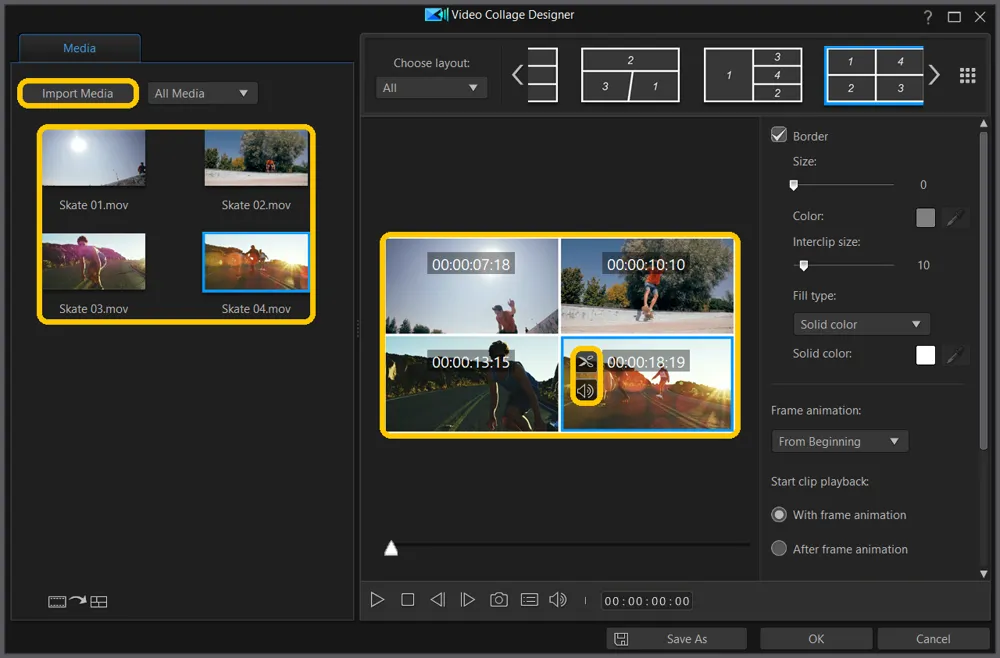This screenshot has height=658, width=1000.
Task: Click the Cancel button
Action: (933, 639)
